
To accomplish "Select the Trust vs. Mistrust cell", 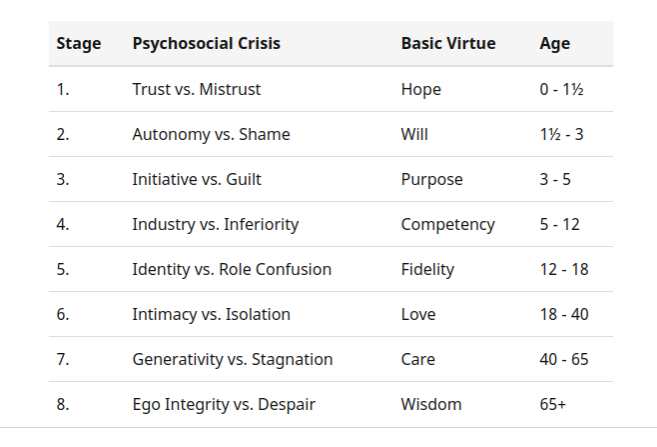I will (197, 89).
